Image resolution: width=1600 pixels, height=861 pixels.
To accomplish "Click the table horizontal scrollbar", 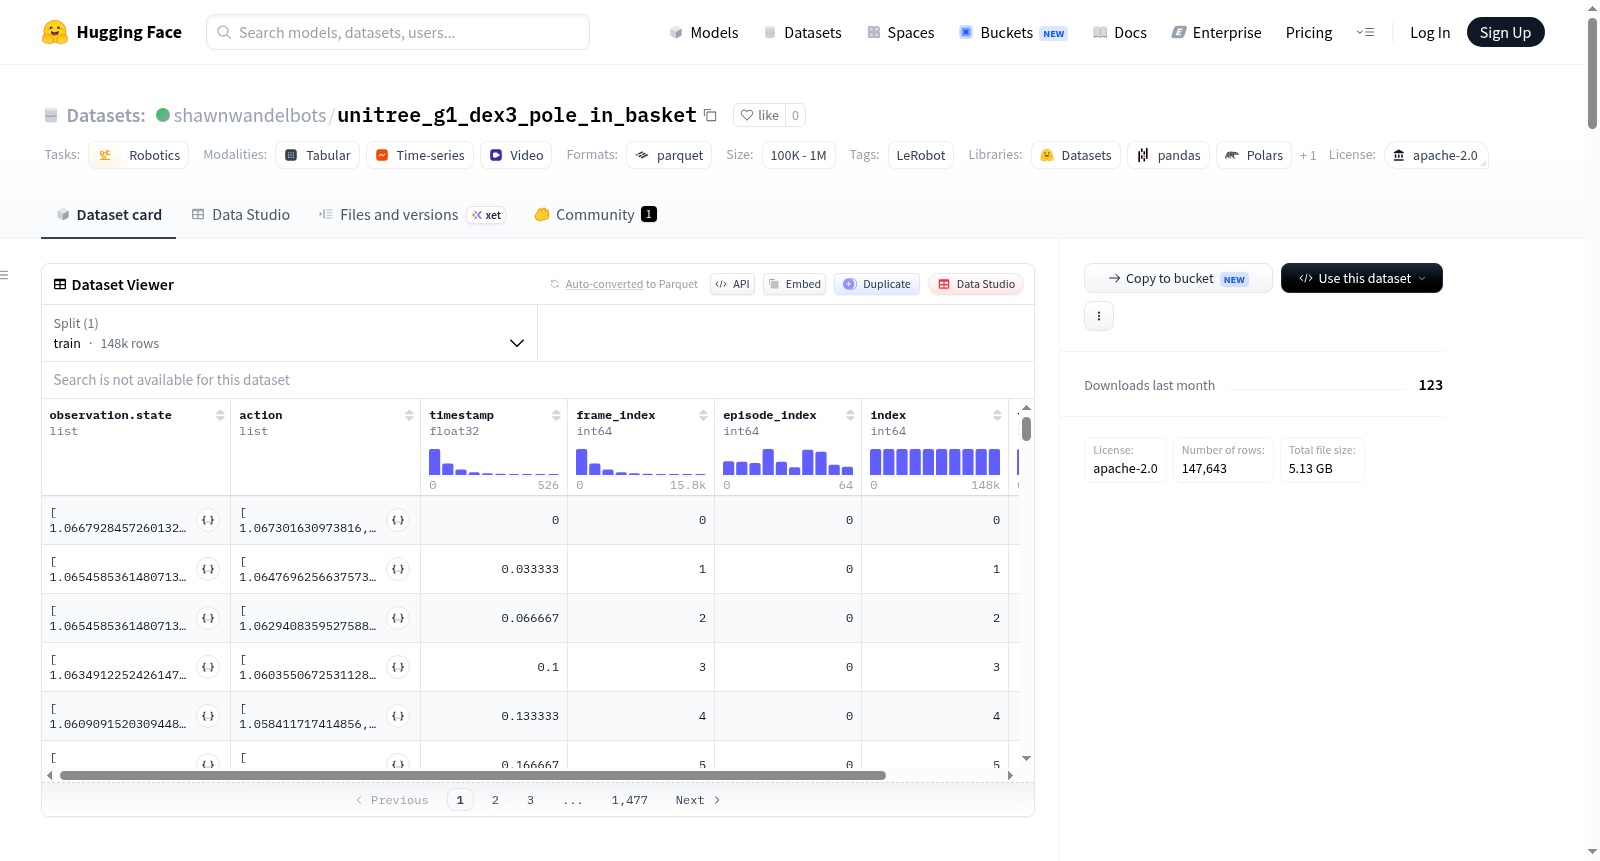I will [x=473, y=775].
